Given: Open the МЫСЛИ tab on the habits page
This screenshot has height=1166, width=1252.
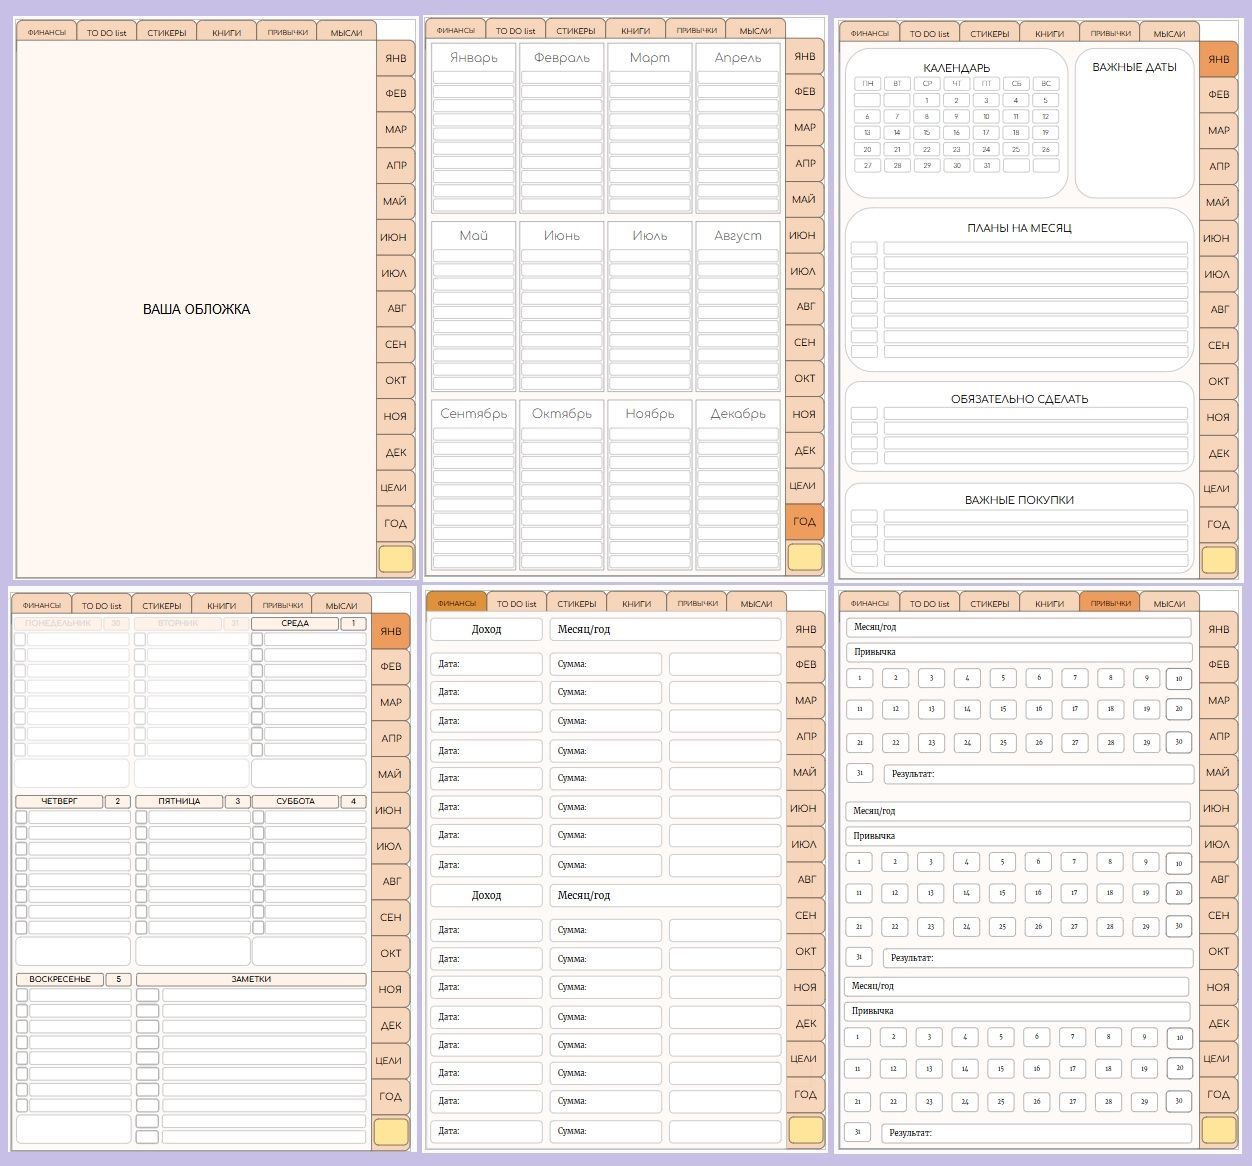Looking at the screenshot, I should click(1168, 603).
